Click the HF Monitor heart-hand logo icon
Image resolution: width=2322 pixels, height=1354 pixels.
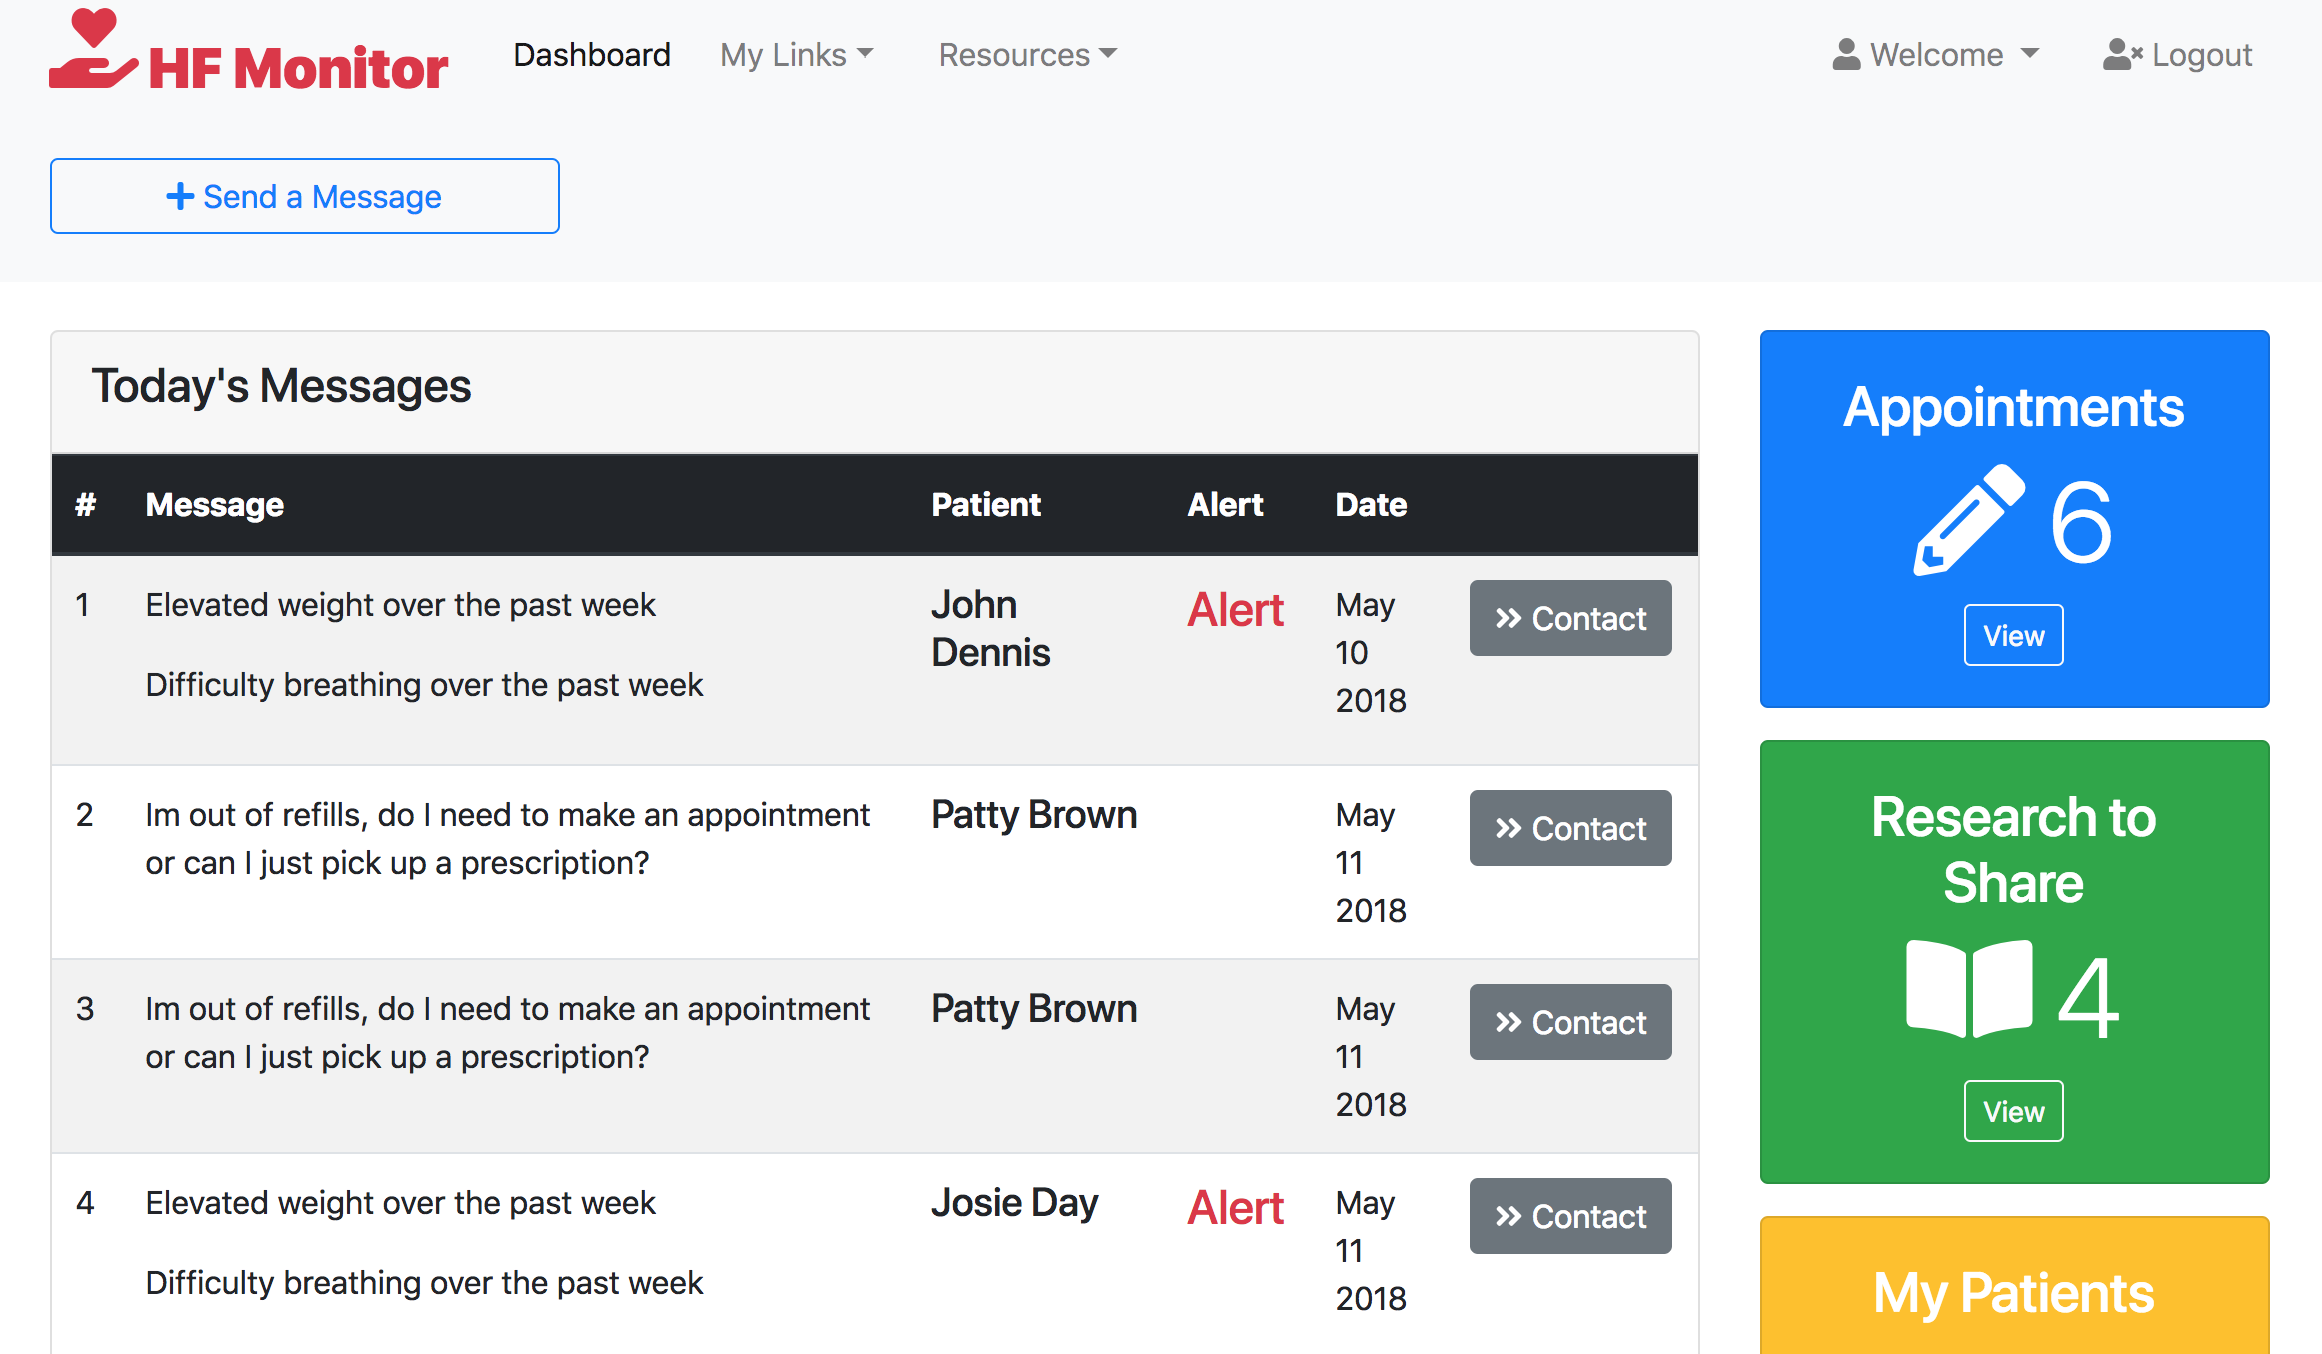click(92, 50)
